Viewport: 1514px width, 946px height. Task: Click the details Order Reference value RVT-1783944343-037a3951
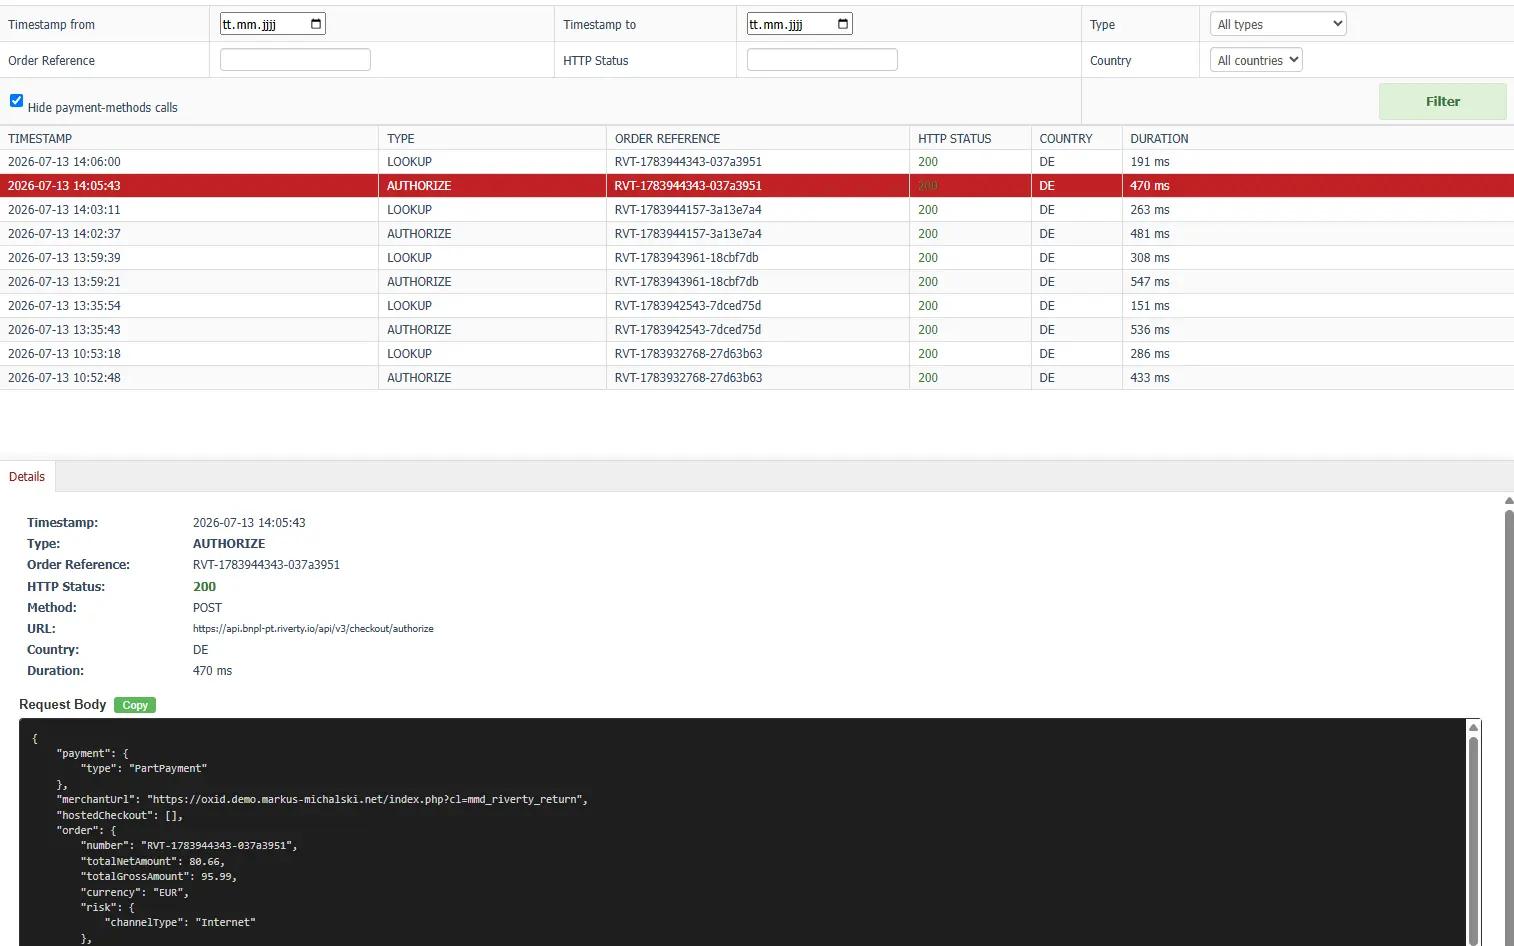[x=266, y=565]
